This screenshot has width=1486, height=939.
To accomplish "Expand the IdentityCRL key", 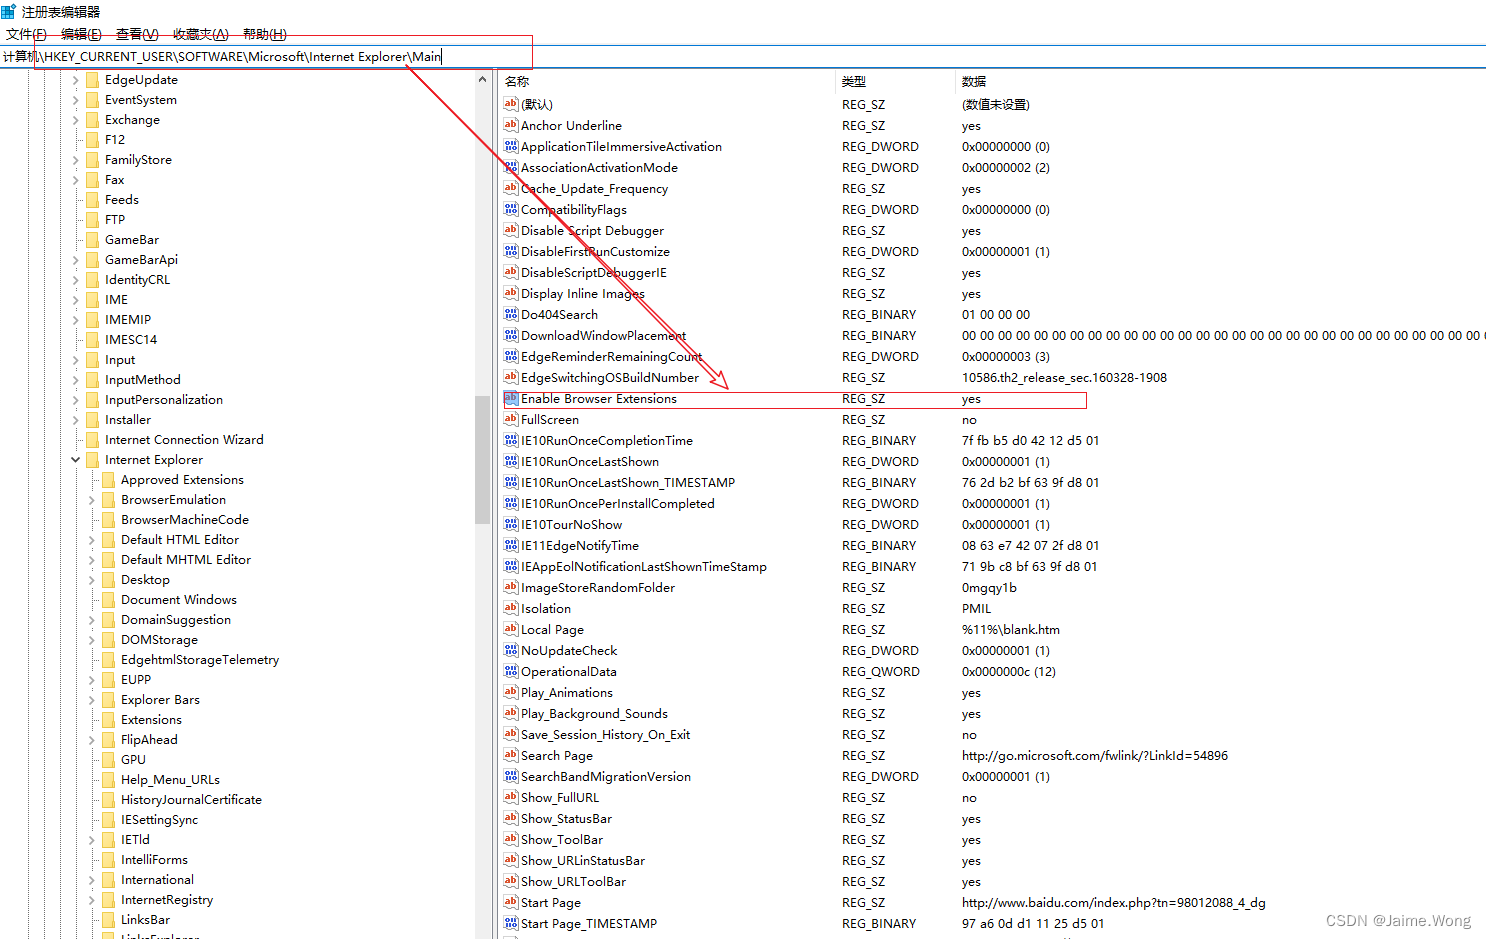I will coord(75,280).
